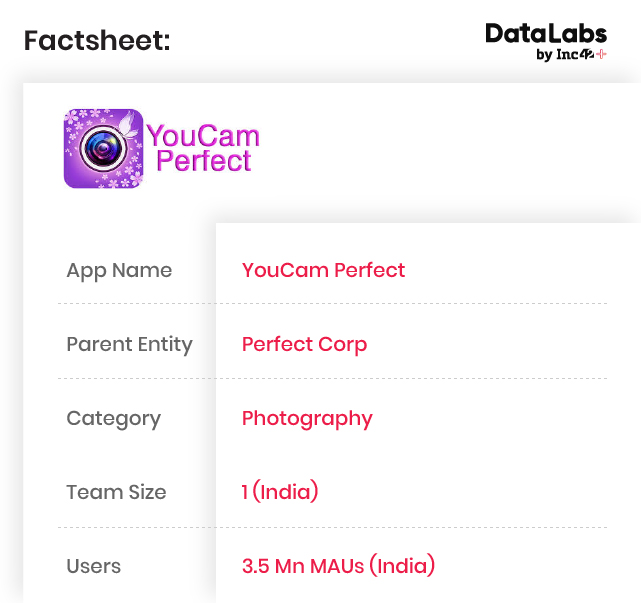Click the "App Name" row label
This screenshot has width=641, height=603.
coord(119,270)
